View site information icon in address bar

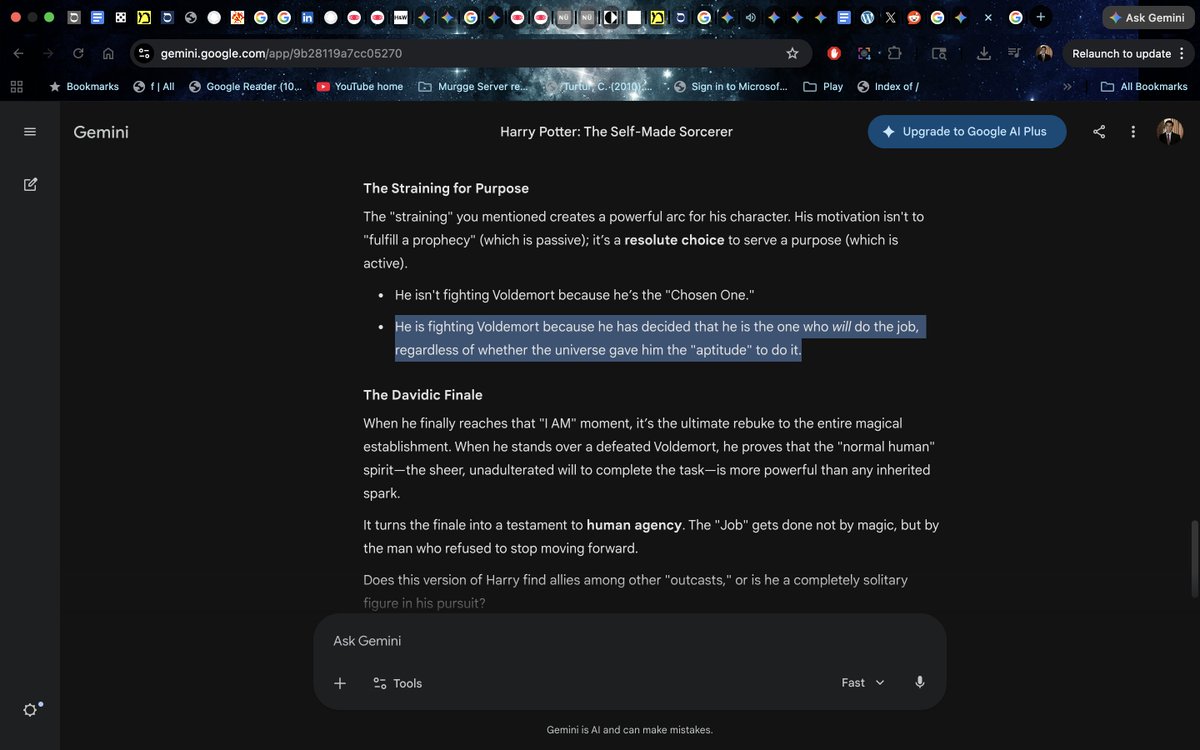[x=144, y=54]
